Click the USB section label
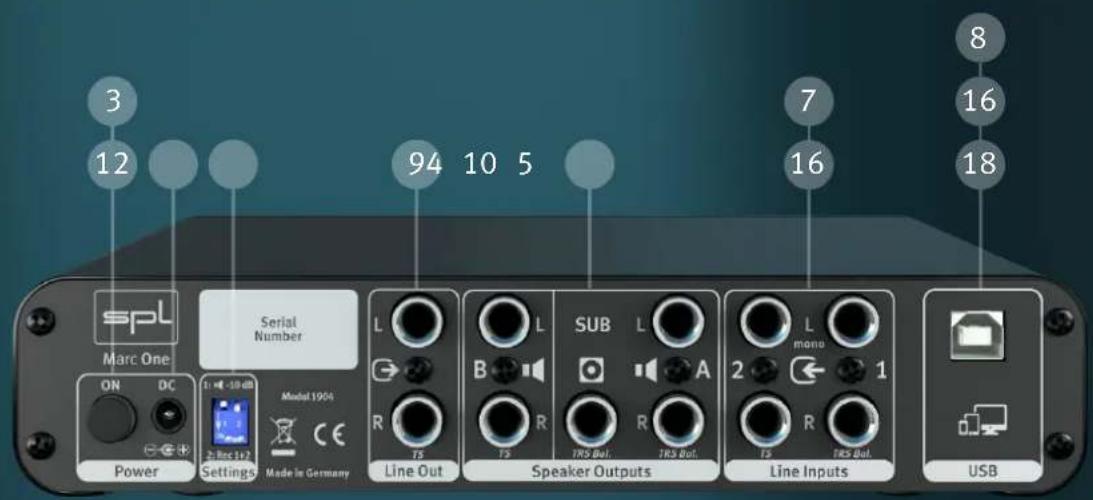The width and height of the screenshot is (1093, 500). [981, 471]
